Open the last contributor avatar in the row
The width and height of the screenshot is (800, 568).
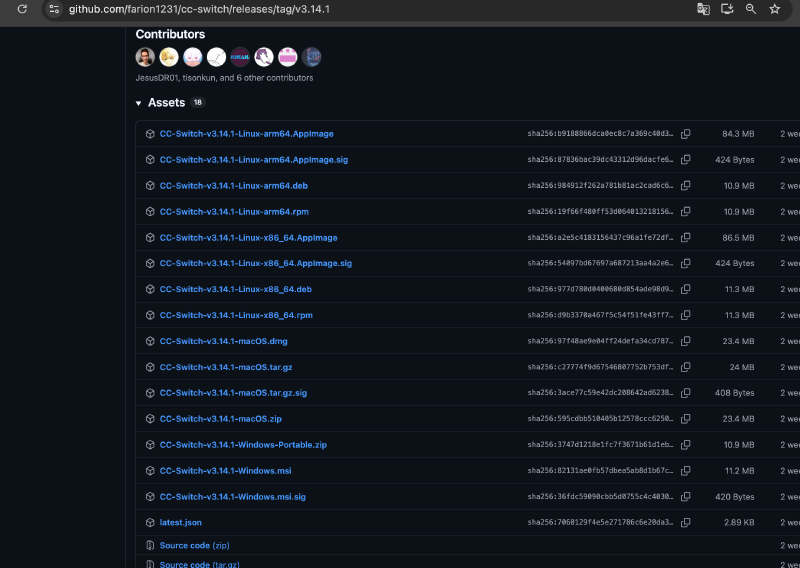311,57
